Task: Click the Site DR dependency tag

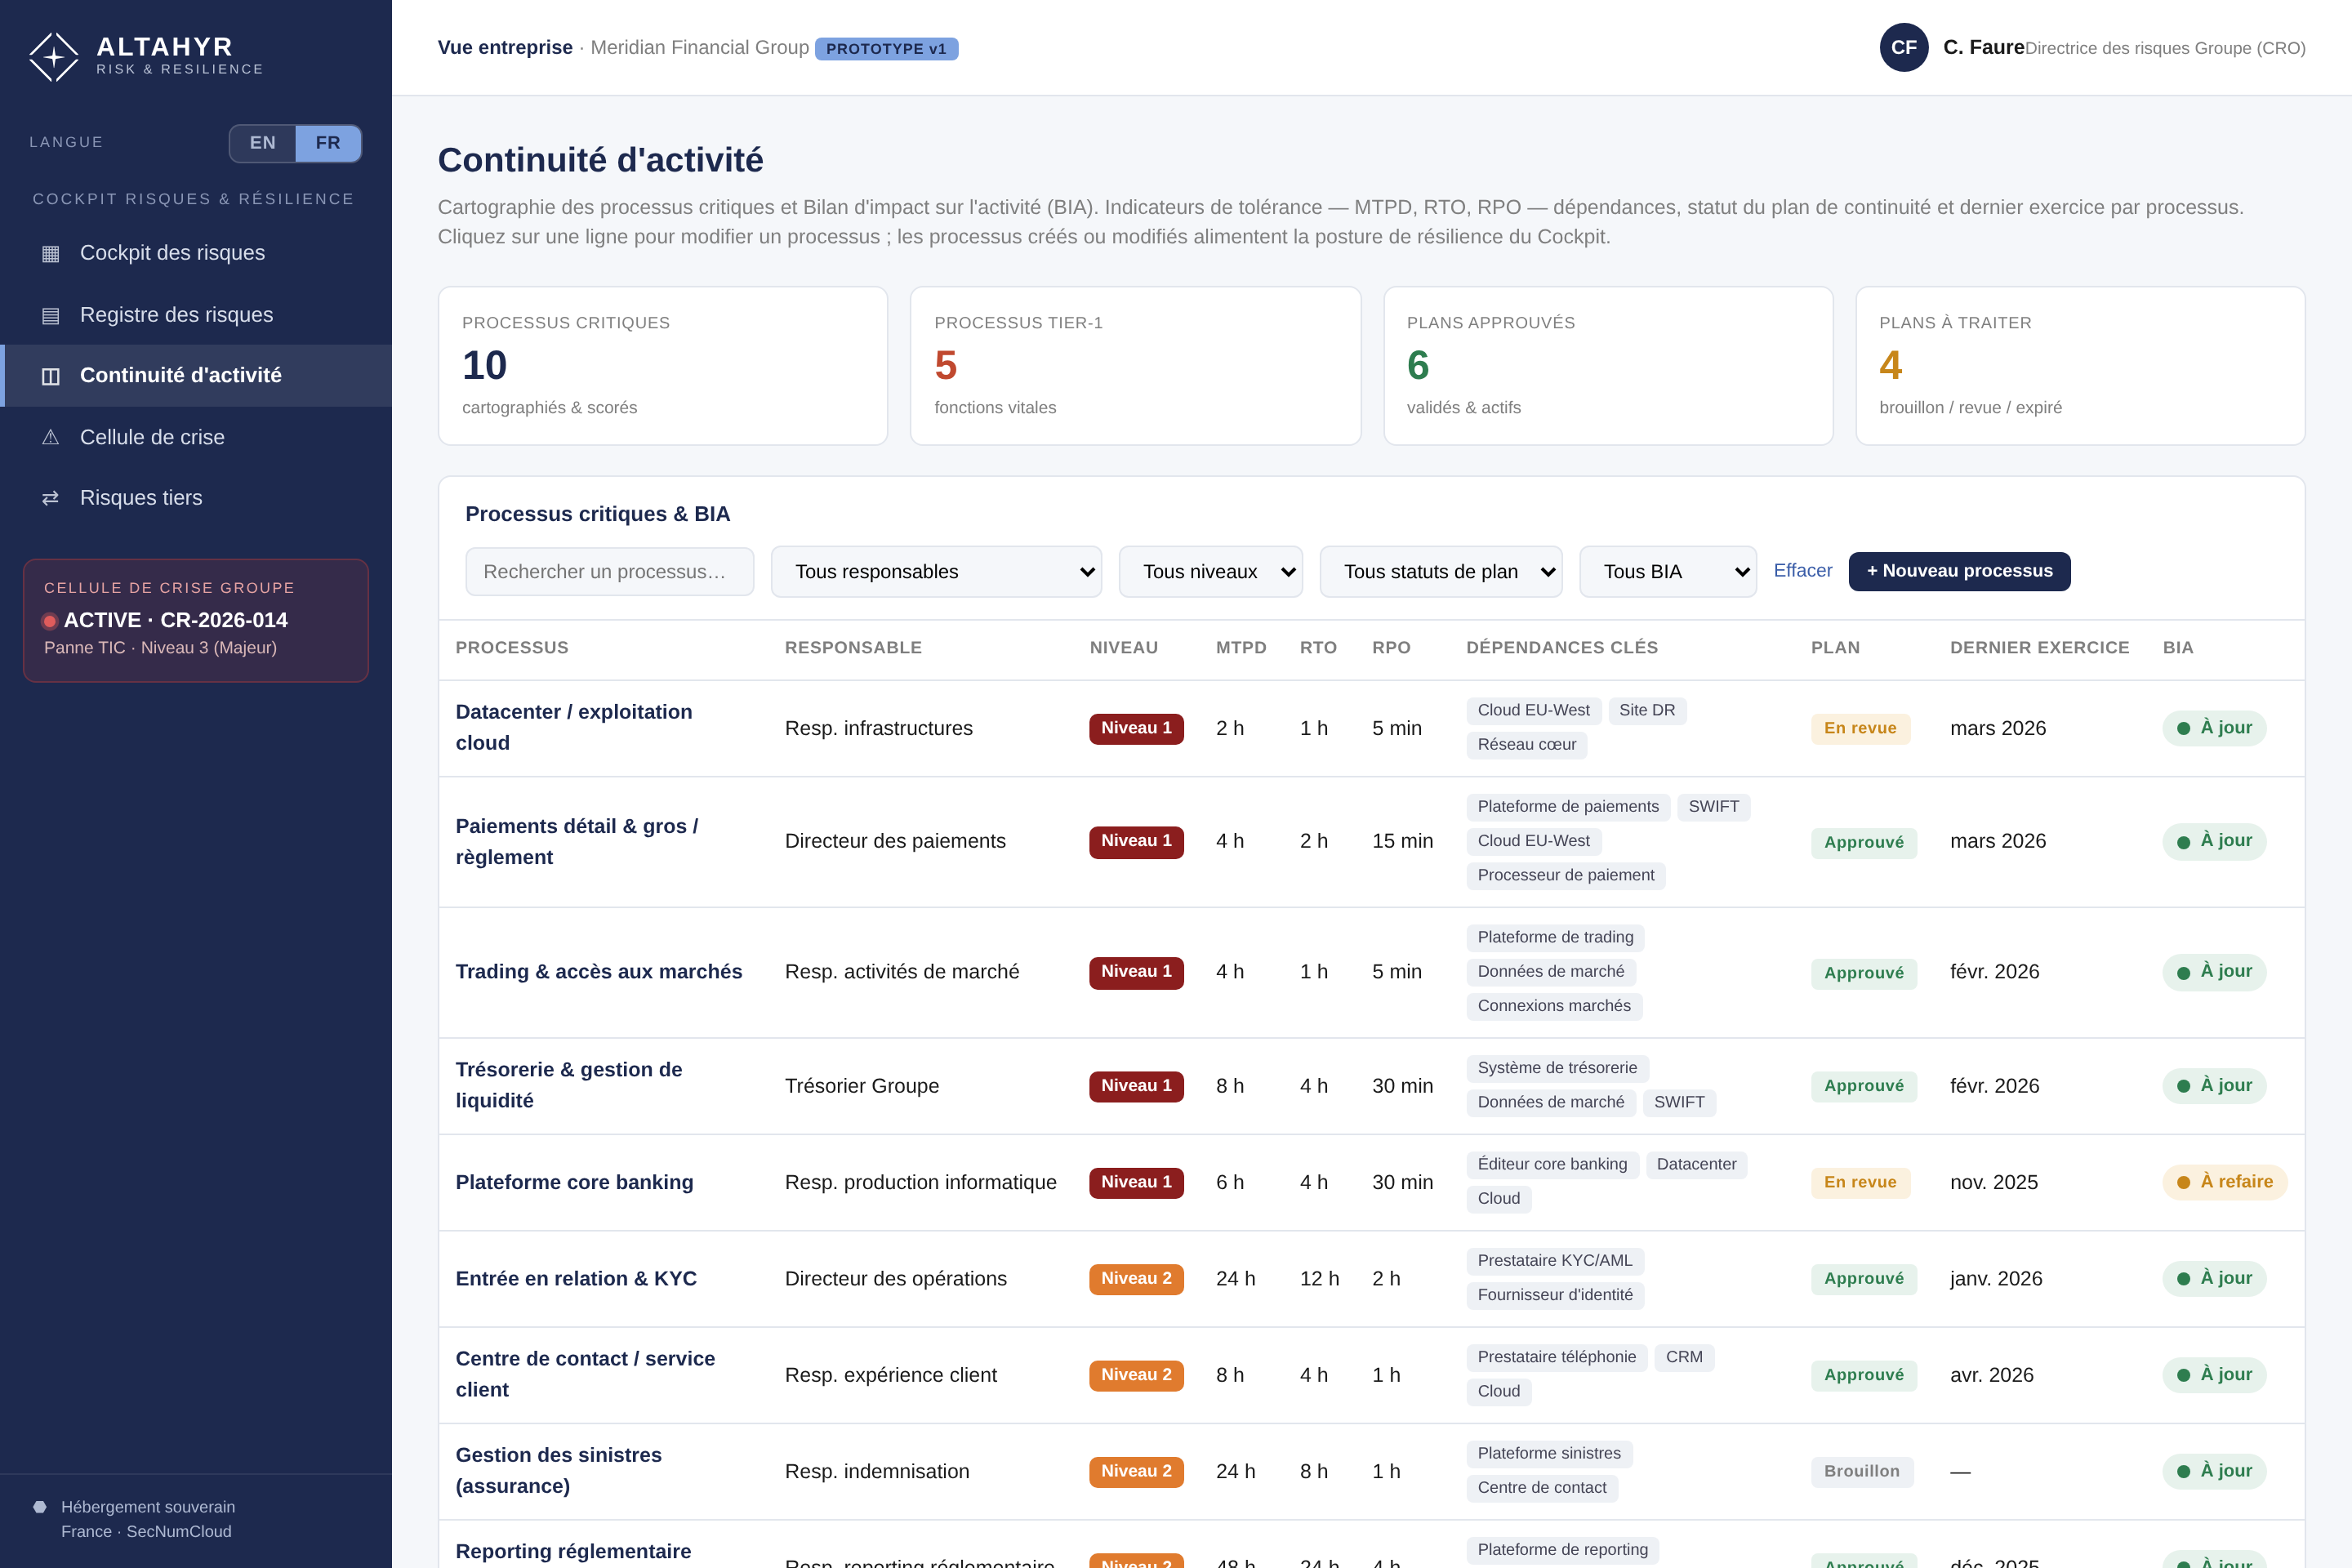Action: point(1647,711)
